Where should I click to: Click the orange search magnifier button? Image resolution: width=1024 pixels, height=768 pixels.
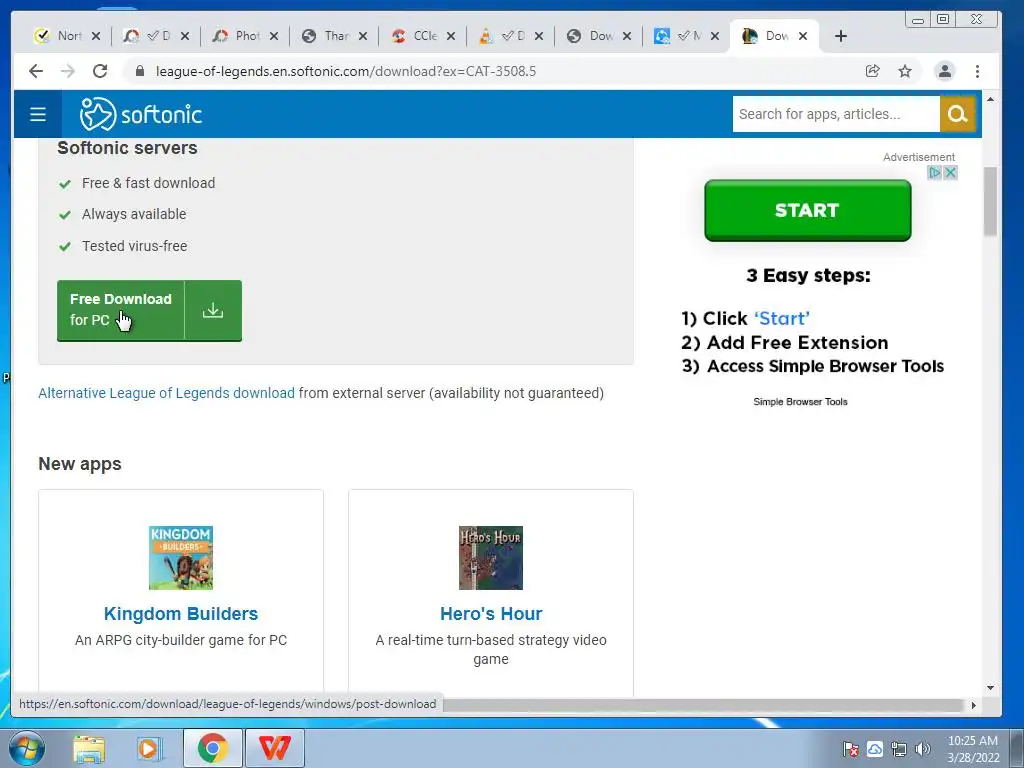tap(957, 114)
